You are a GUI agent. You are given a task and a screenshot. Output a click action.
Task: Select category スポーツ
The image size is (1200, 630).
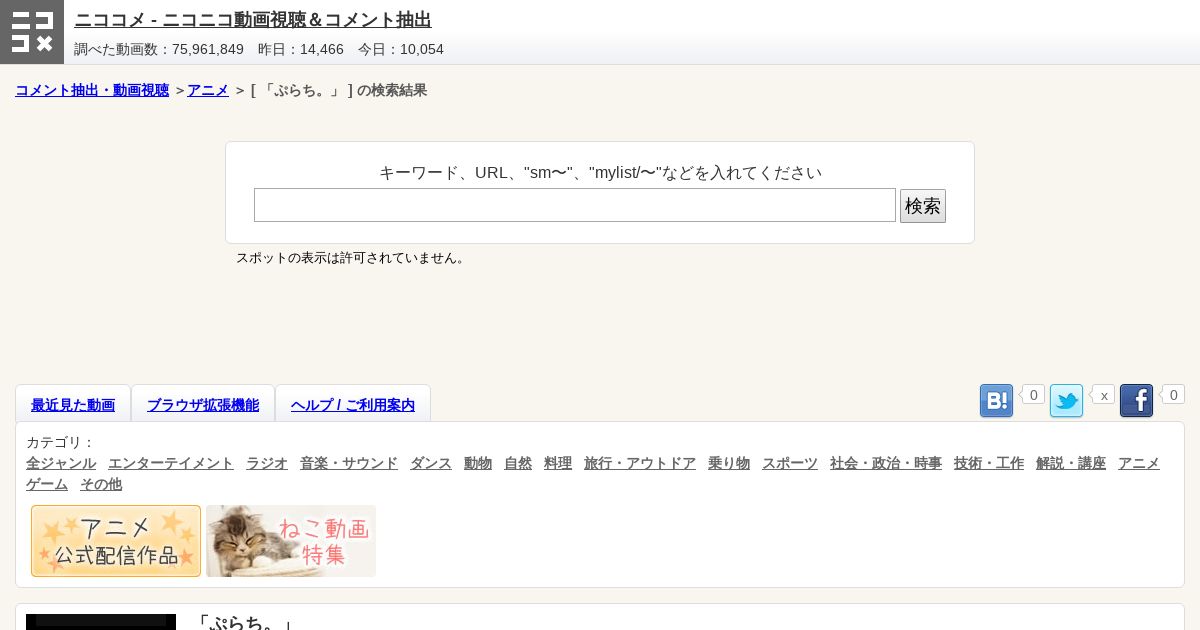click(790, 463)
